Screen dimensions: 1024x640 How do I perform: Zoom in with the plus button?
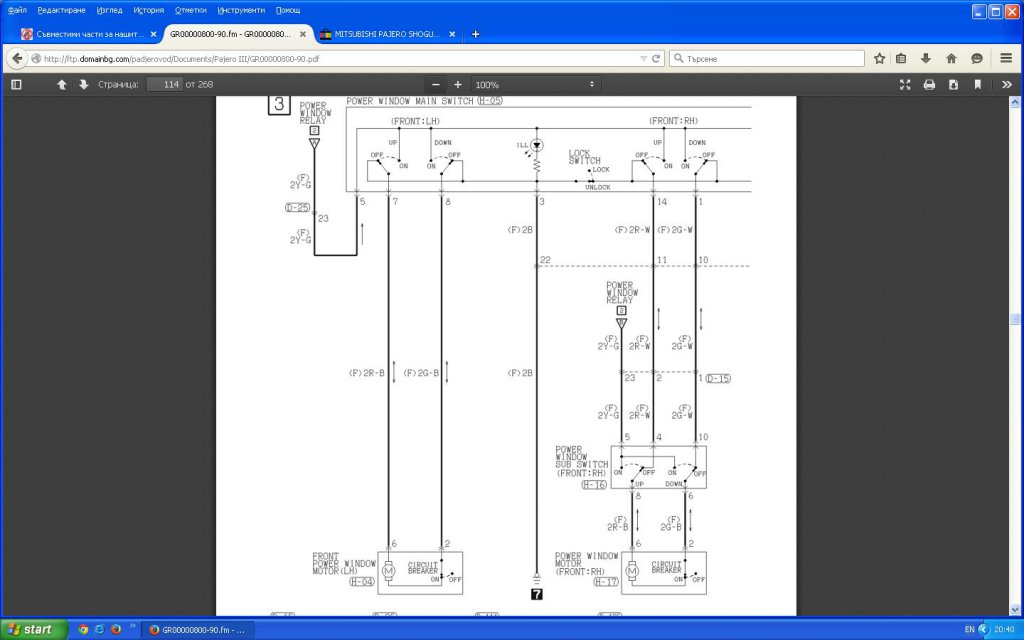(458, 84)
